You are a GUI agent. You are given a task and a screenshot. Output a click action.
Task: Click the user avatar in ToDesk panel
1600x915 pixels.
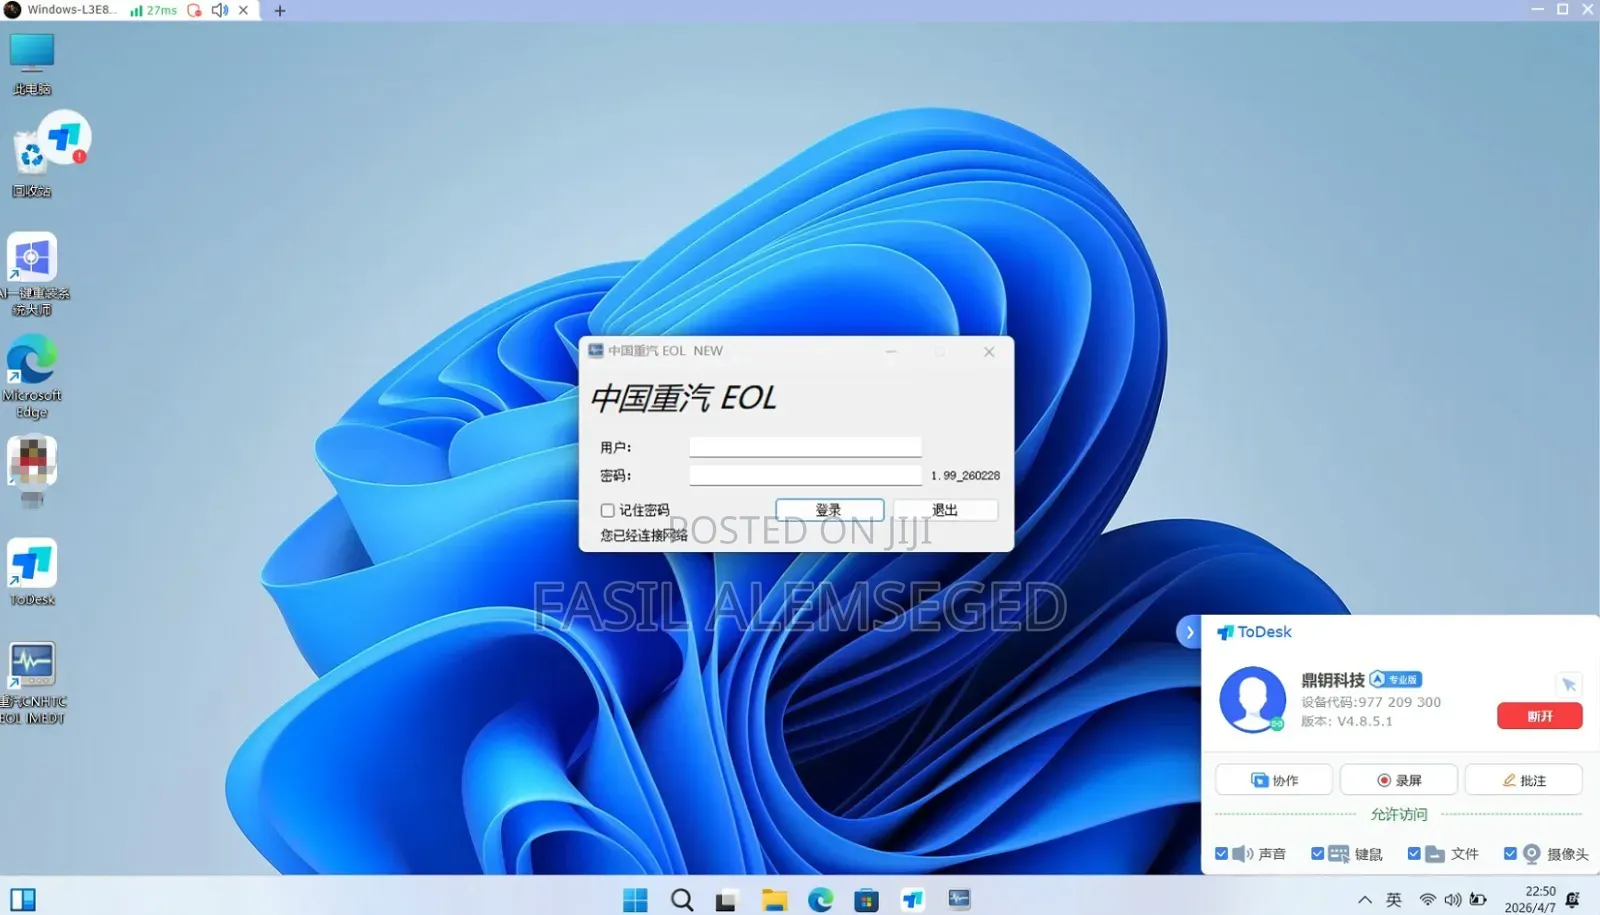tap(1252, 700)
